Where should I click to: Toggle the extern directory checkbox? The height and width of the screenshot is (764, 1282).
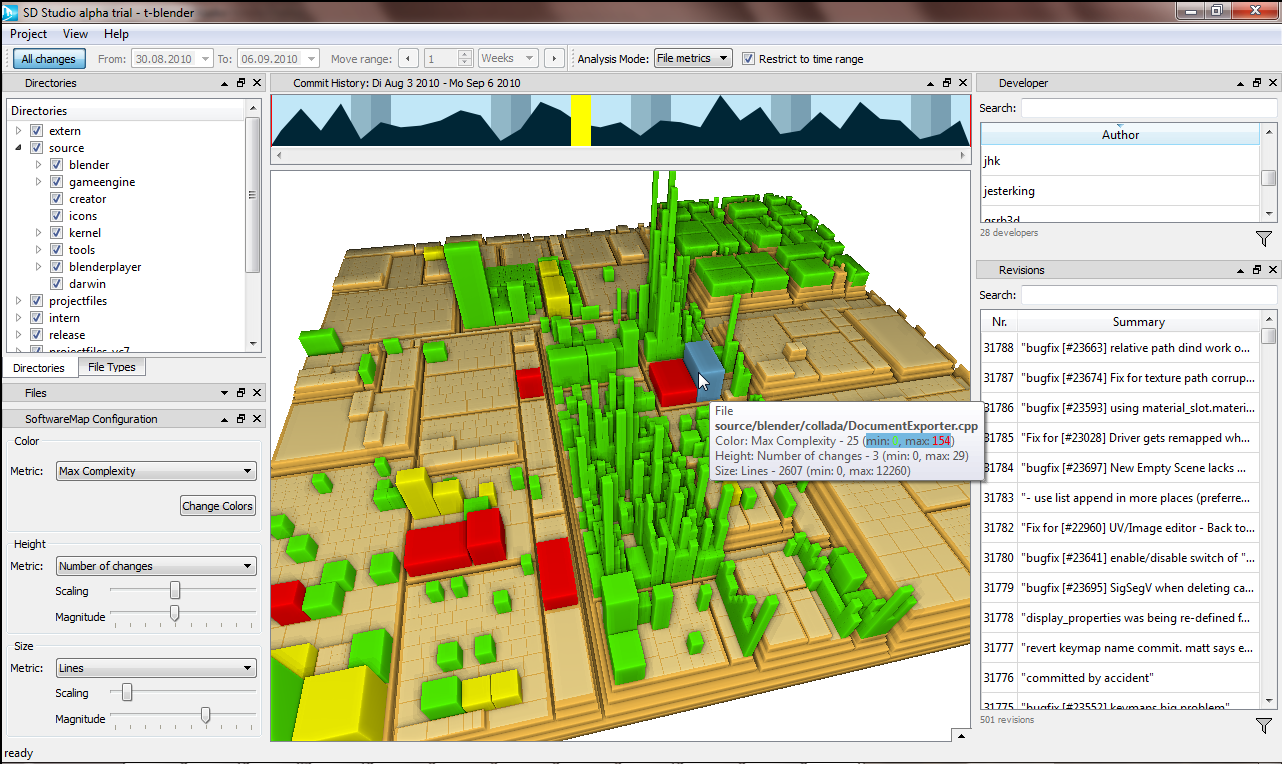[37, 131]
